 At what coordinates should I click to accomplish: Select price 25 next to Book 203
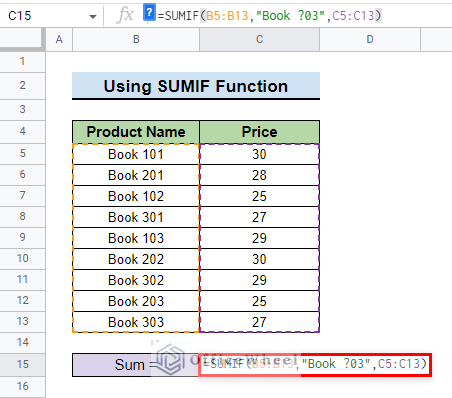click(x=259, y=301)
